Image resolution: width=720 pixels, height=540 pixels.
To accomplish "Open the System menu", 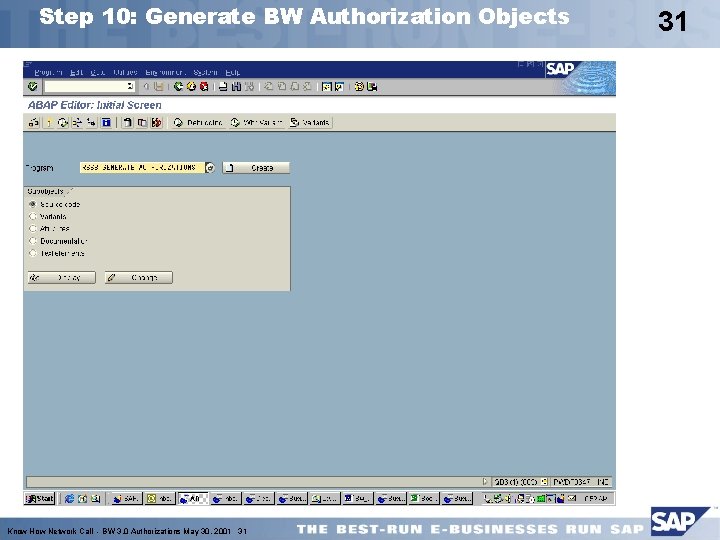I will point(205,72).
